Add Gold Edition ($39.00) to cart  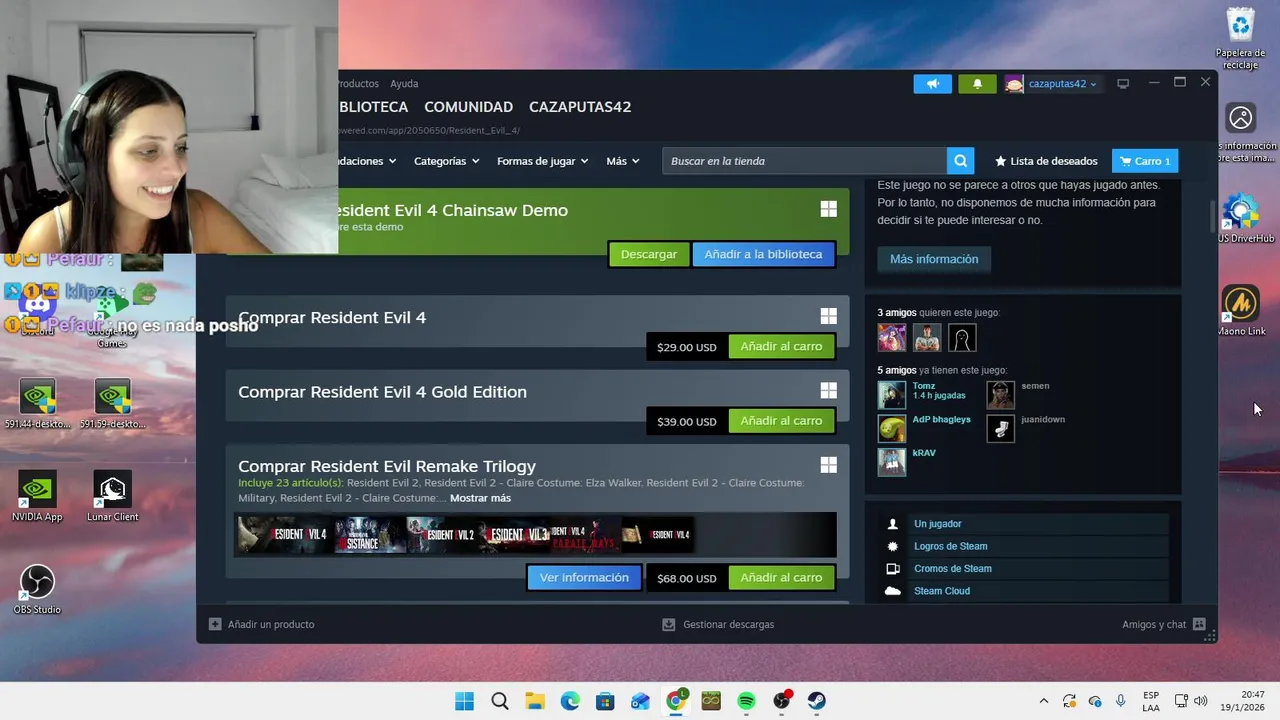click(781, 421)
